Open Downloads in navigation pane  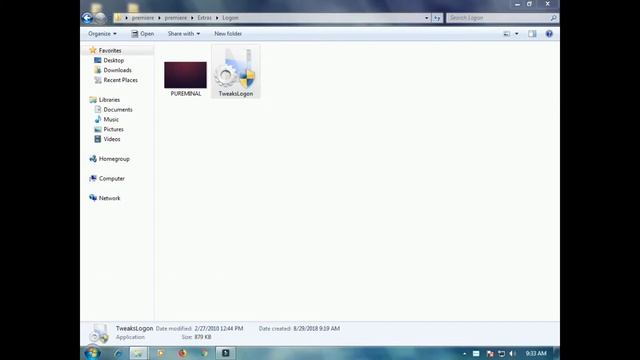[118, 70]
